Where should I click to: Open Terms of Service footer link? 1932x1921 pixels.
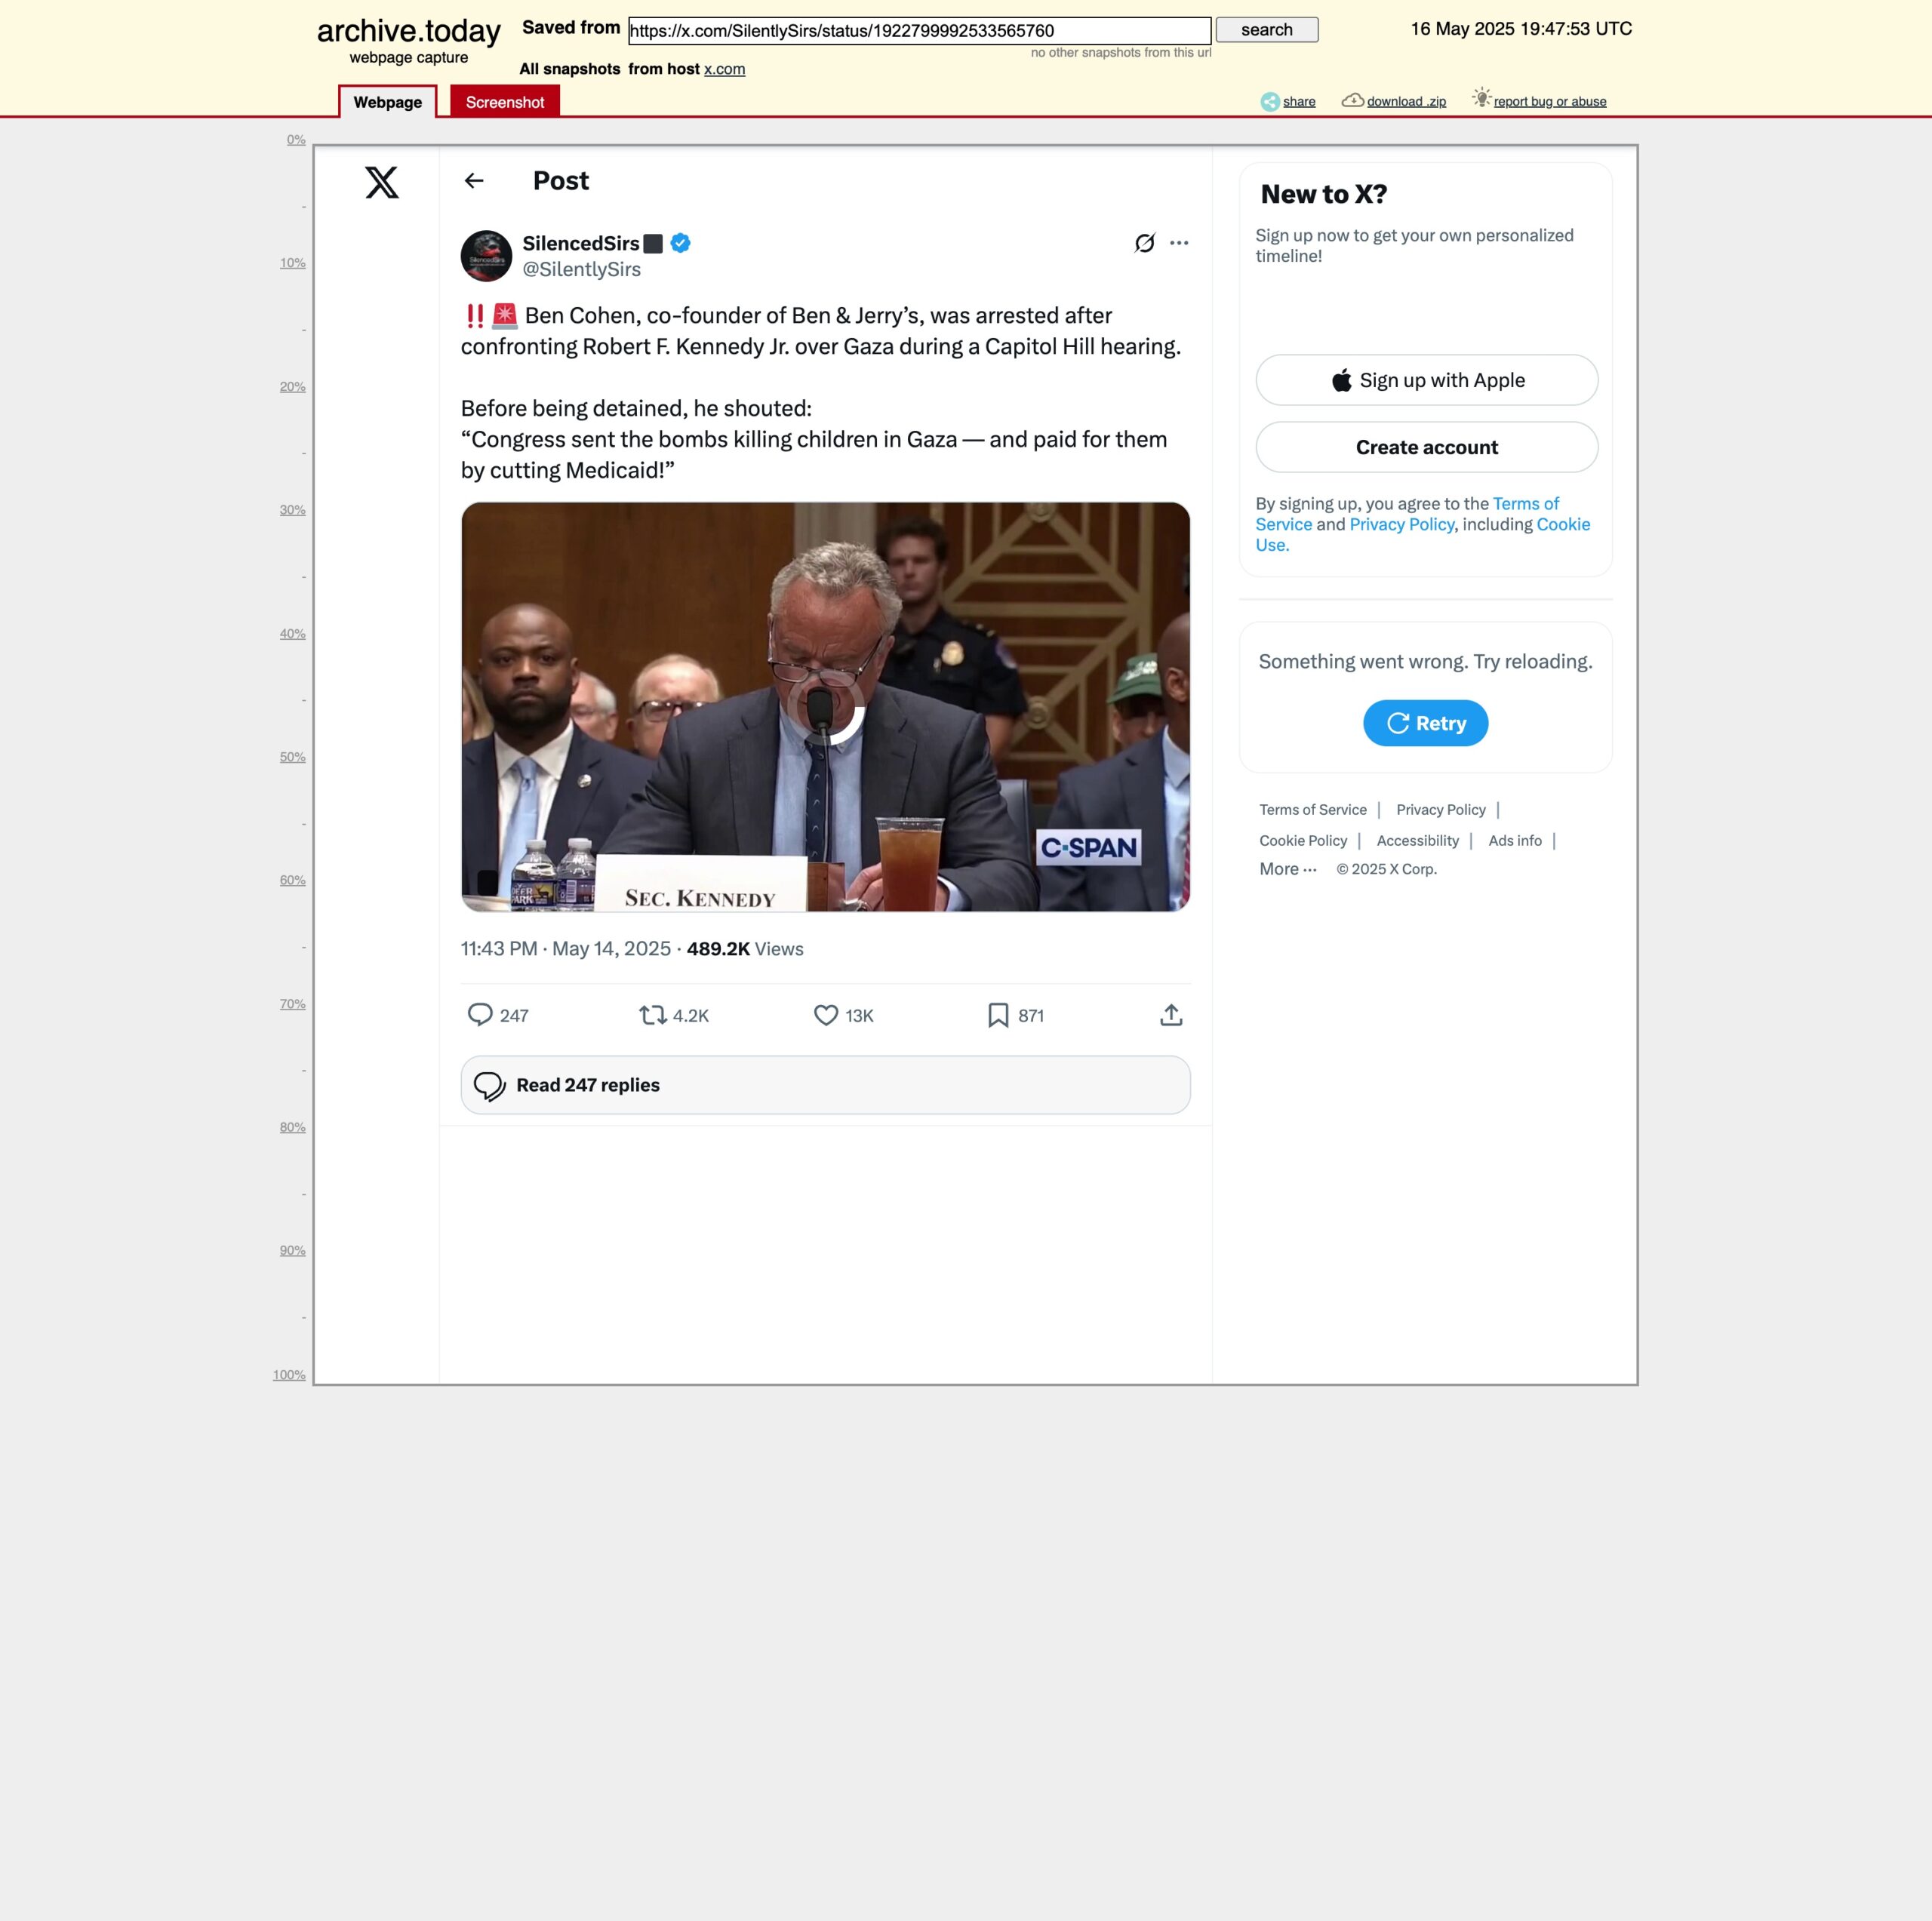point(1312,810)
